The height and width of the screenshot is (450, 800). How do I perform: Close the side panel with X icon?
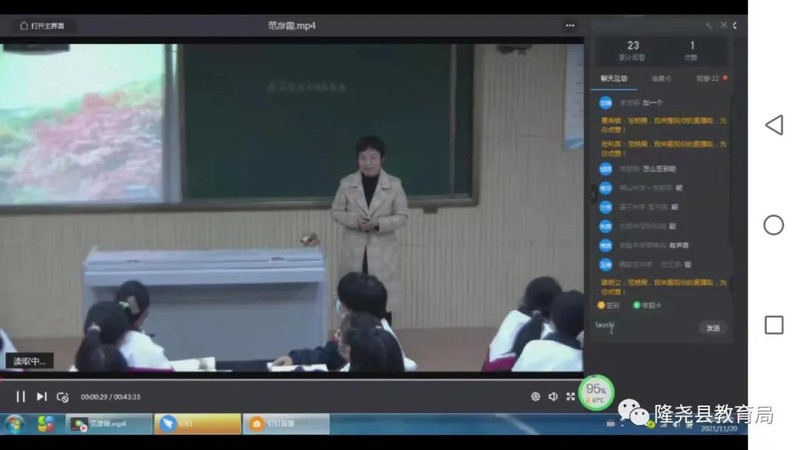pyautogui.click(x=723, y=24)
